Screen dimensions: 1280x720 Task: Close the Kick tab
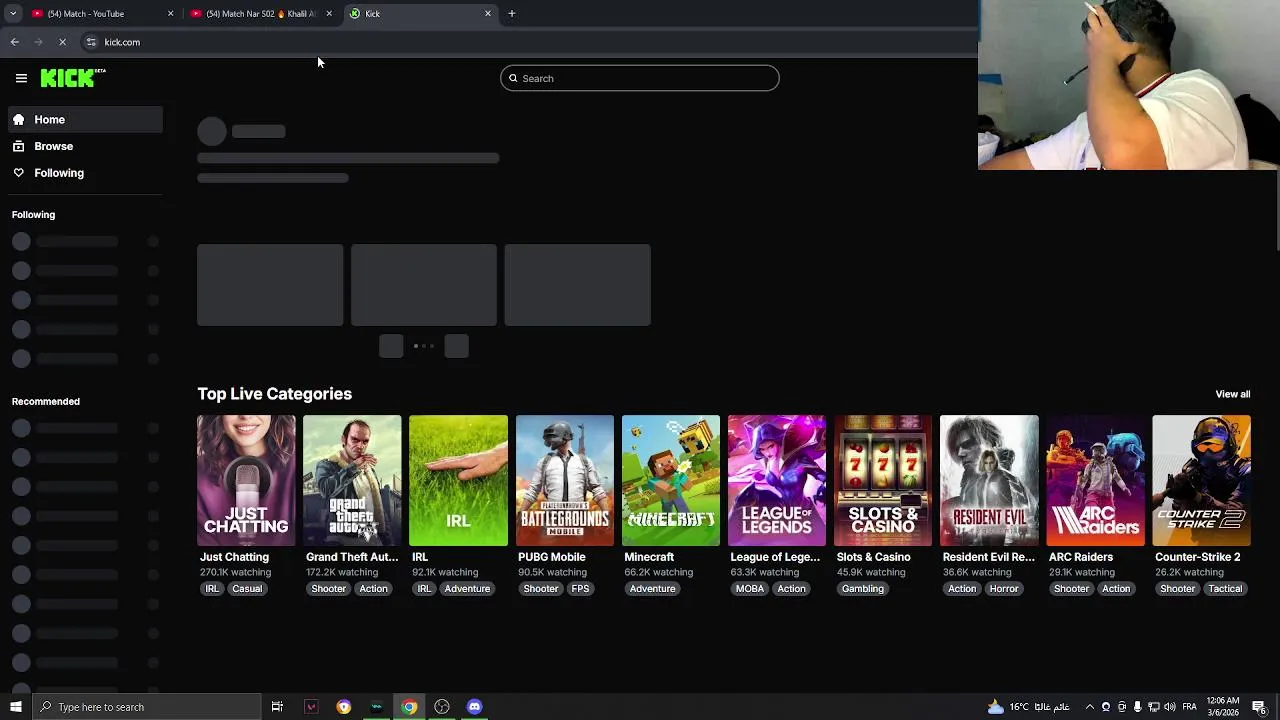tap(488, 13)
